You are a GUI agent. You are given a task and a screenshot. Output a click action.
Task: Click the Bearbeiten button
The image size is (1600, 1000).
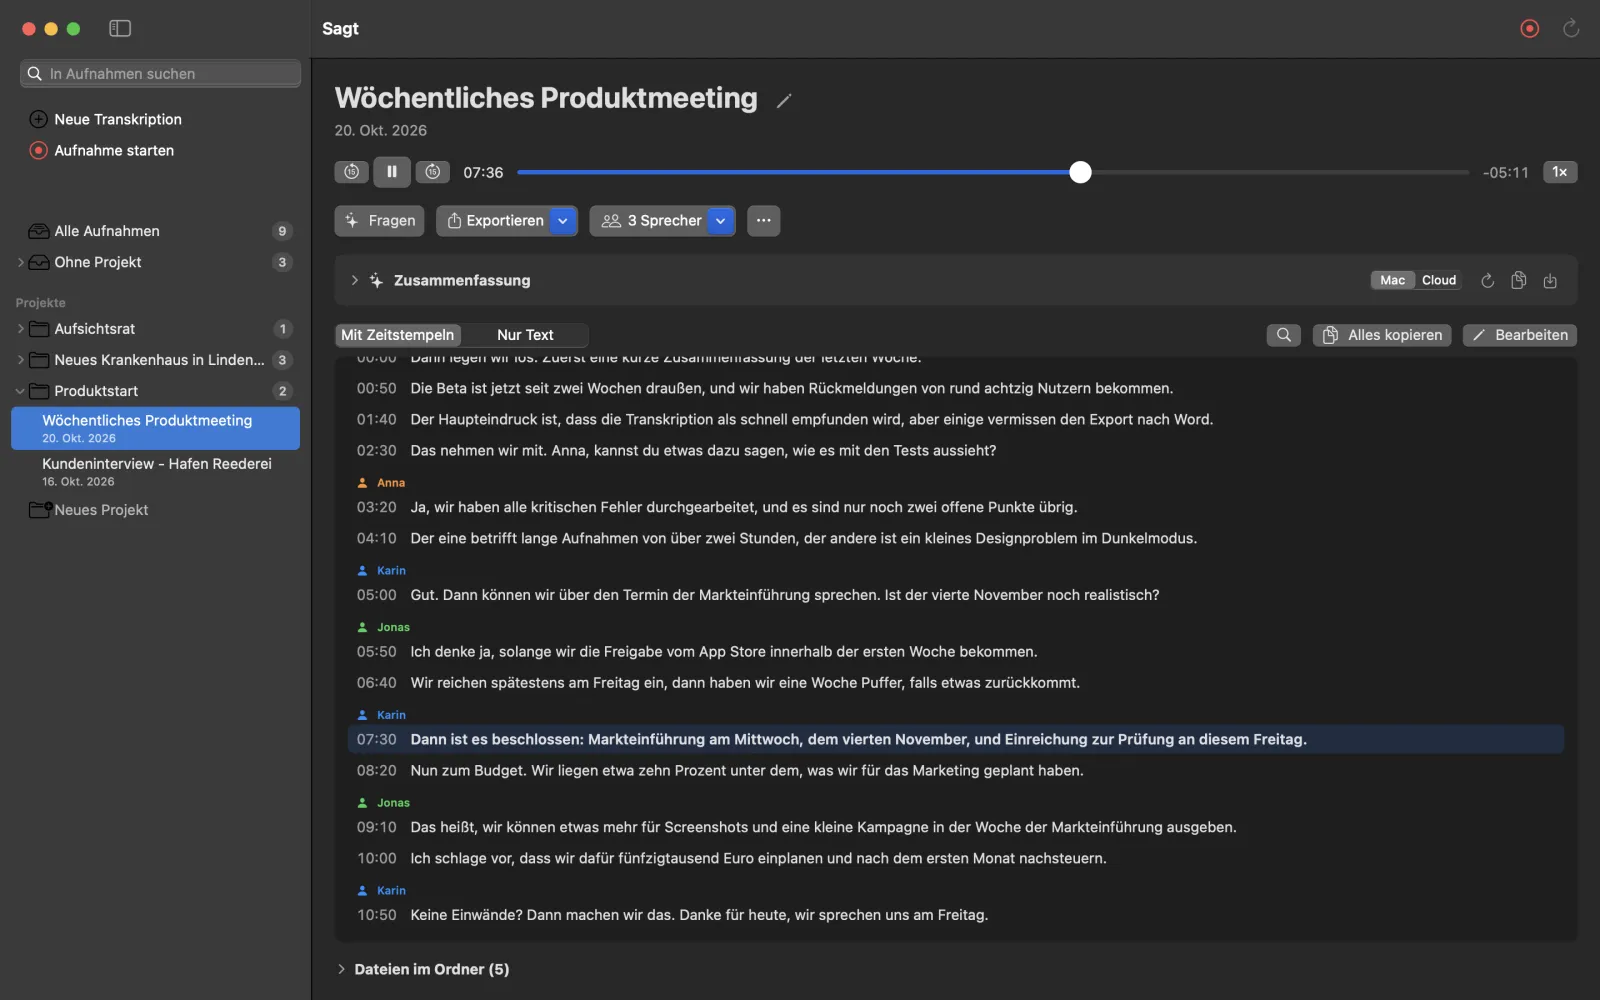click(x=1520, y=335)
